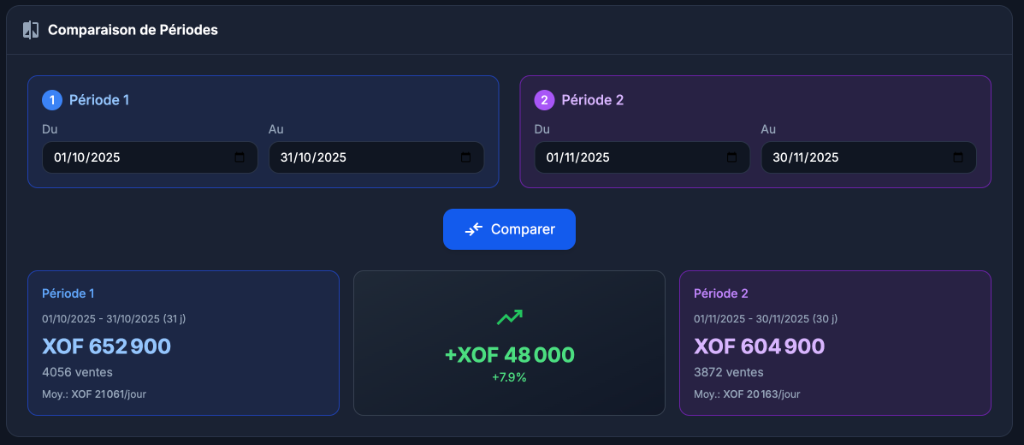
Task: Click the blue number 1 badge
Action: pyautogui.click(x=52, y=100)
